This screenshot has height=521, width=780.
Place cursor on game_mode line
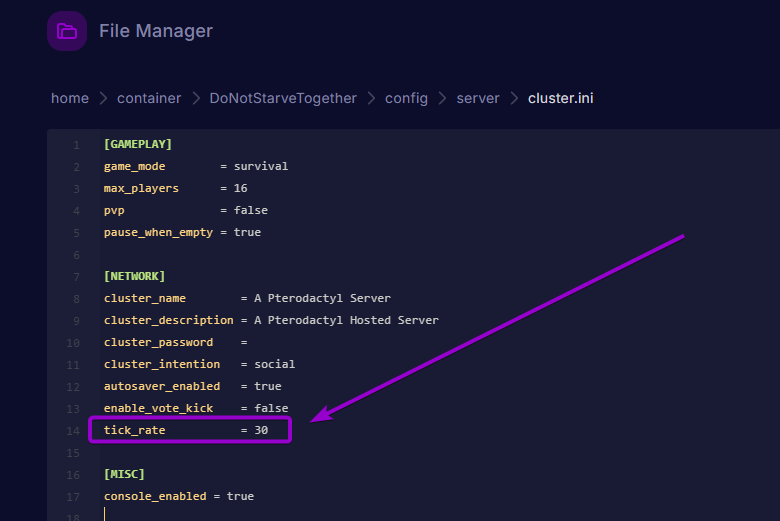195,166
